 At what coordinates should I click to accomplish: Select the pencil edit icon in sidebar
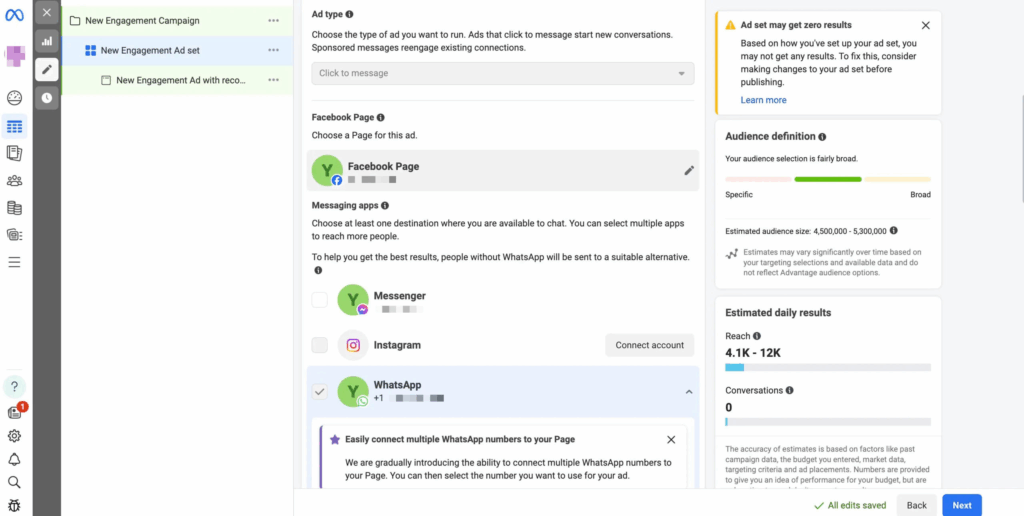pyautogui.click(x=46, y=69)
